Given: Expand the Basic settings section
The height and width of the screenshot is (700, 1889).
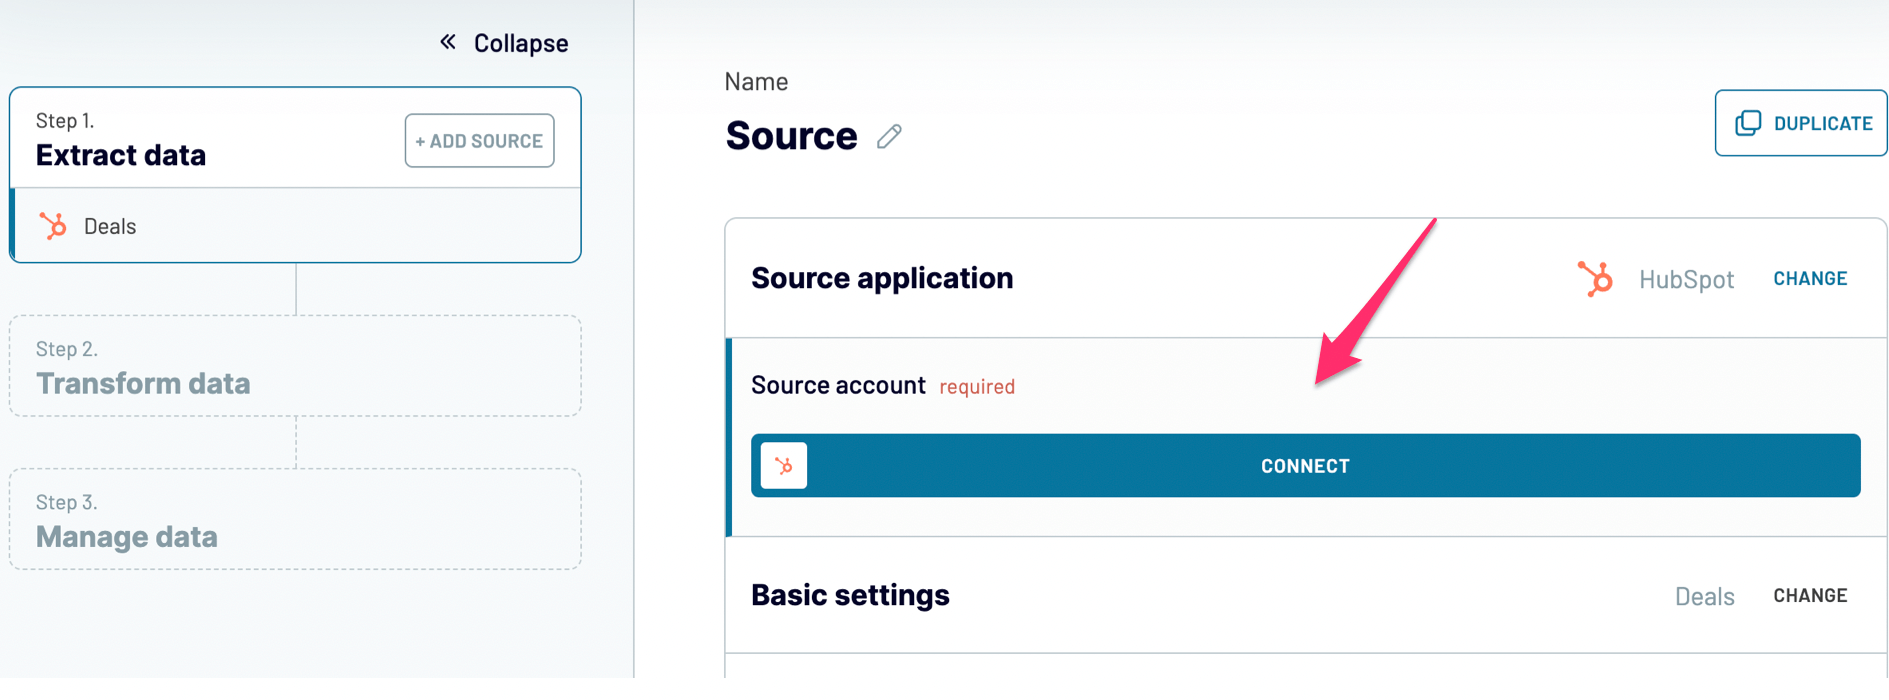Looking at the screenshot, I should (850, 595).
